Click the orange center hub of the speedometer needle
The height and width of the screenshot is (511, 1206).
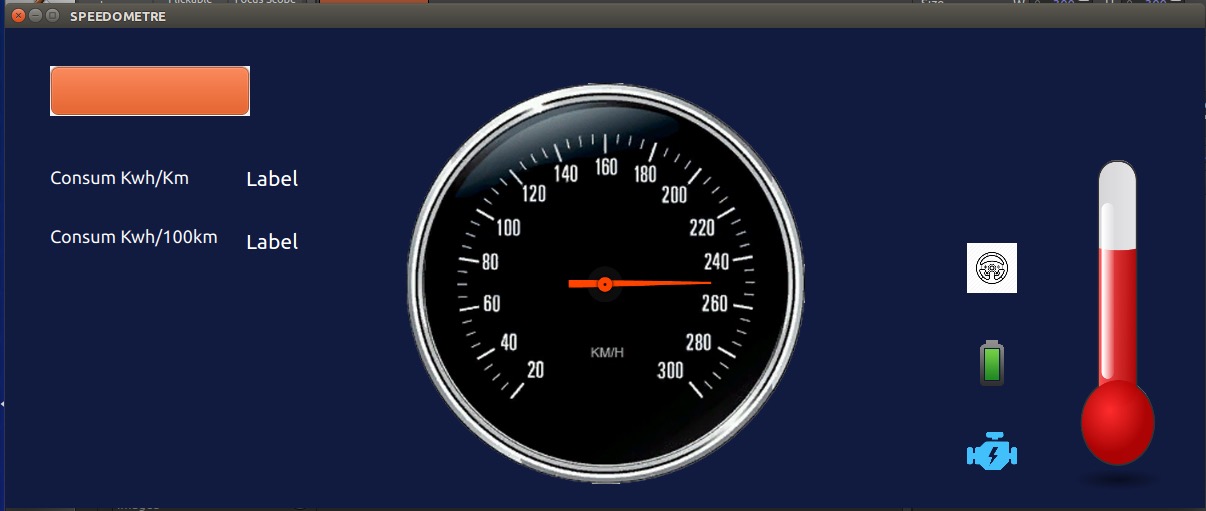604,284
